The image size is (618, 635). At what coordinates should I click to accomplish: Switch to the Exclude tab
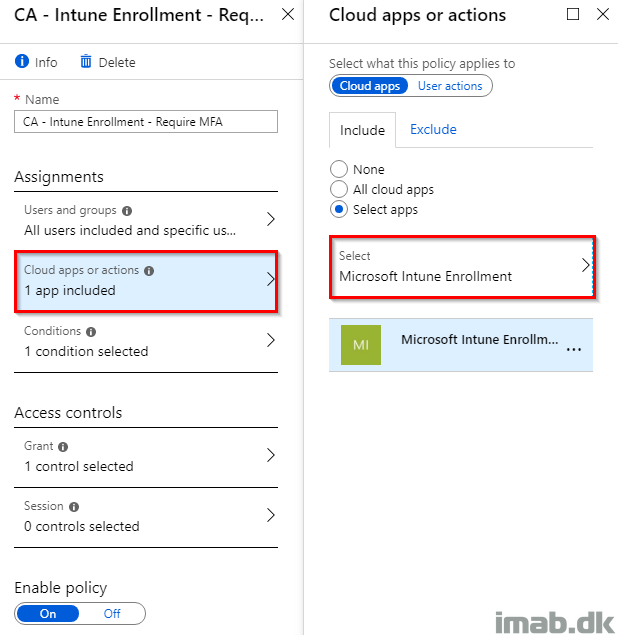[x=433, y=129]
